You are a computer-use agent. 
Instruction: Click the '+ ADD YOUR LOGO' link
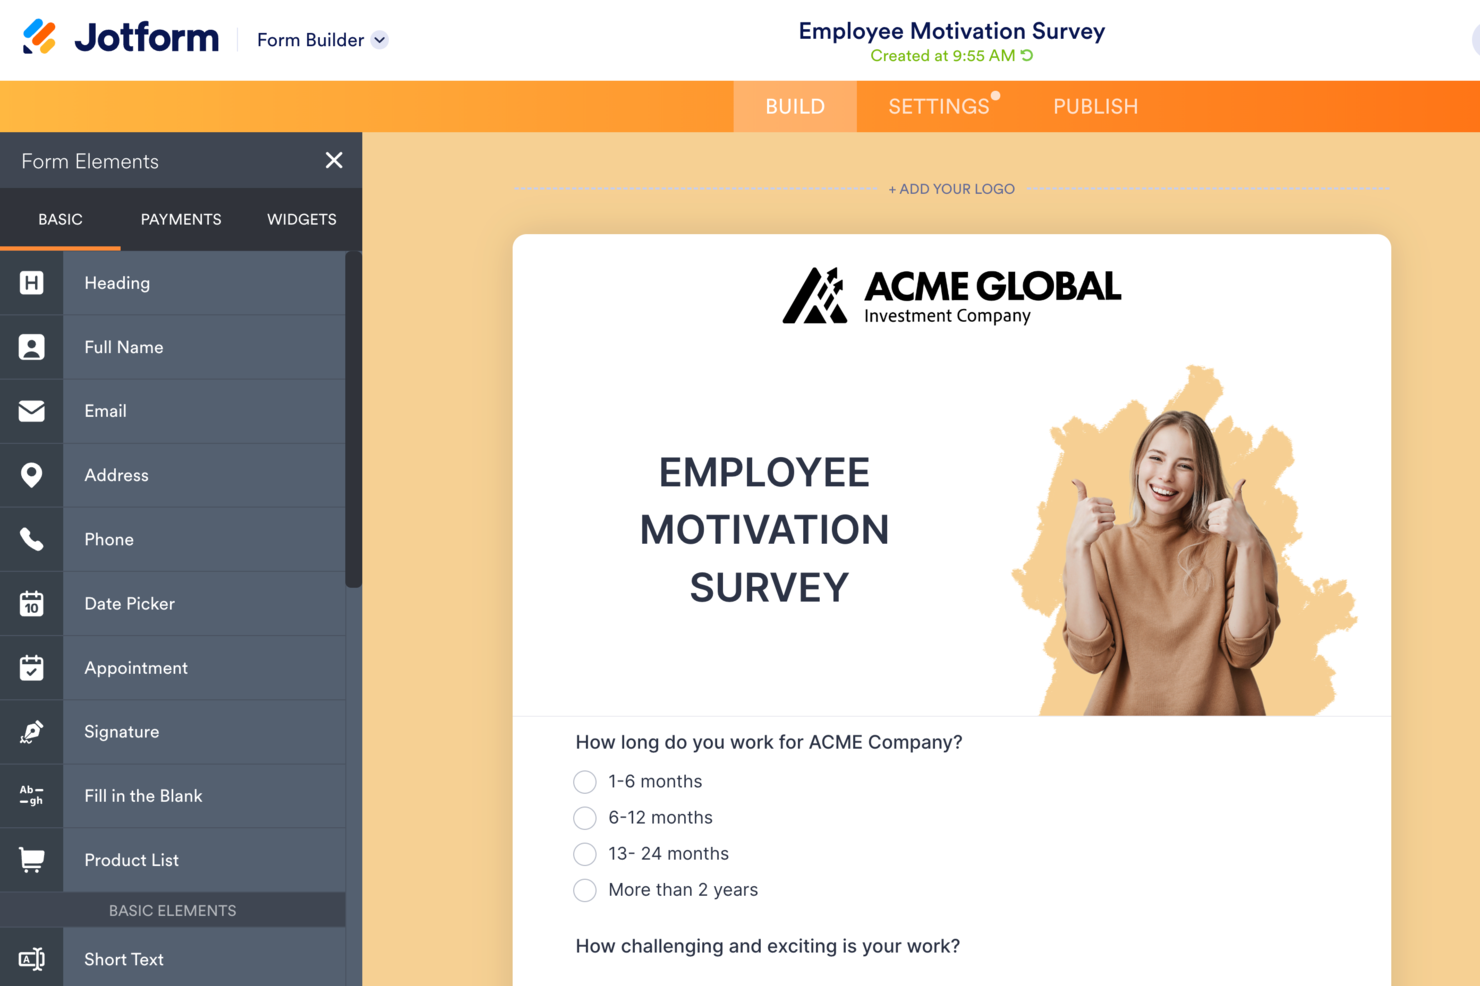tap(951, 189)
